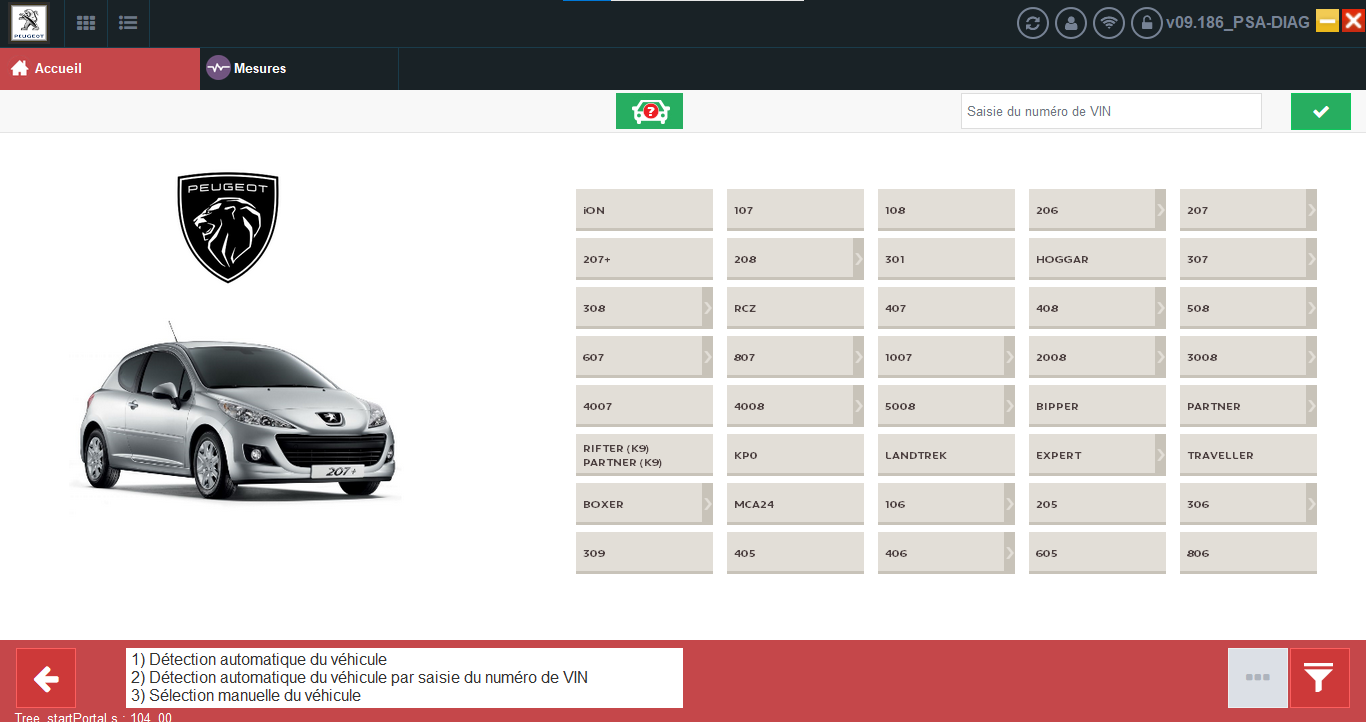Select the BIPPER vehicle model
1366x722 pixels.
click(1097, 406)
